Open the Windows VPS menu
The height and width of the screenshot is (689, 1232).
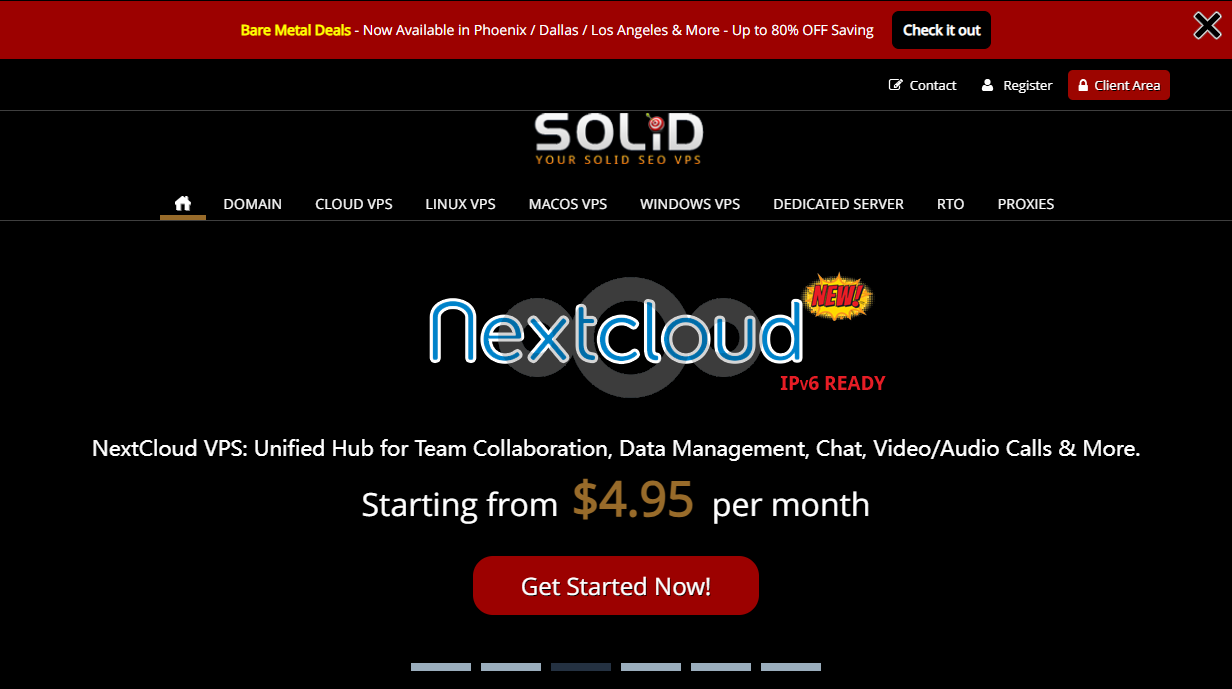690,204
